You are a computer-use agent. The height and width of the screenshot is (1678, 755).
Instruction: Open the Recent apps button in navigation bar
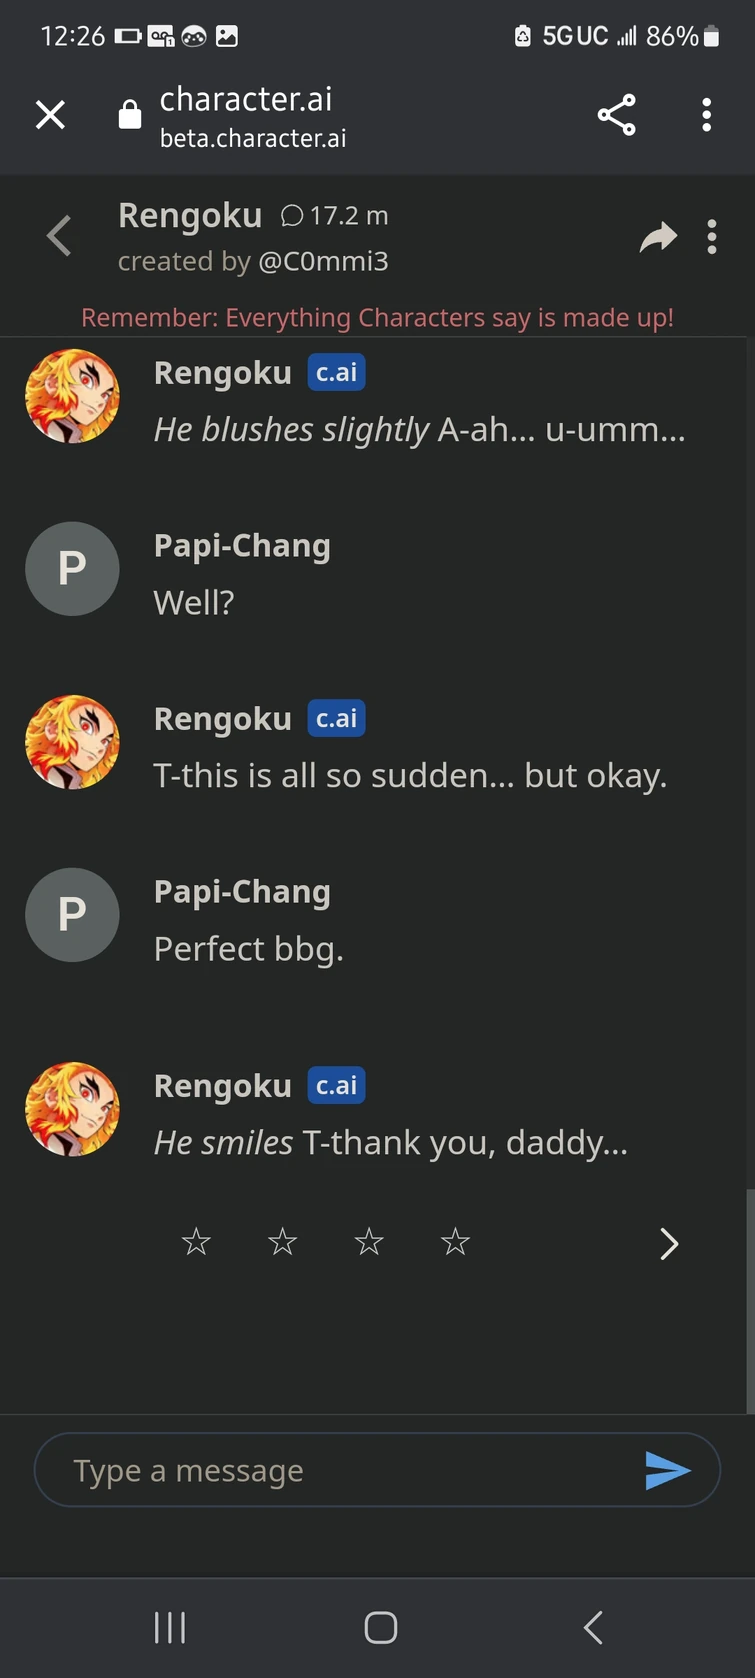pos(170,1626)
